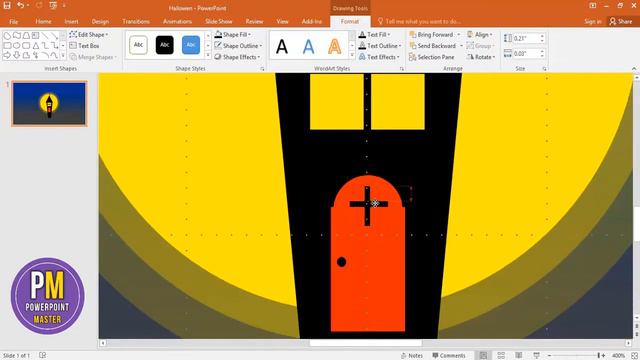Viewport: 640px width, 360px height.
Task: Open the Review tab
Action: click(254, 21)
